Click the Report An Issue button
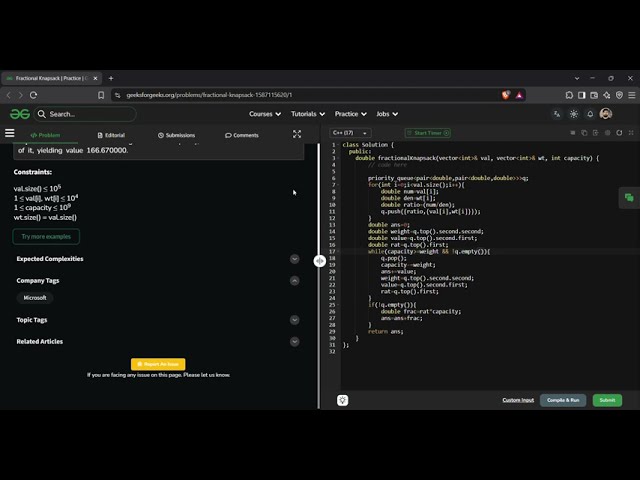 [x=158, y=364]
